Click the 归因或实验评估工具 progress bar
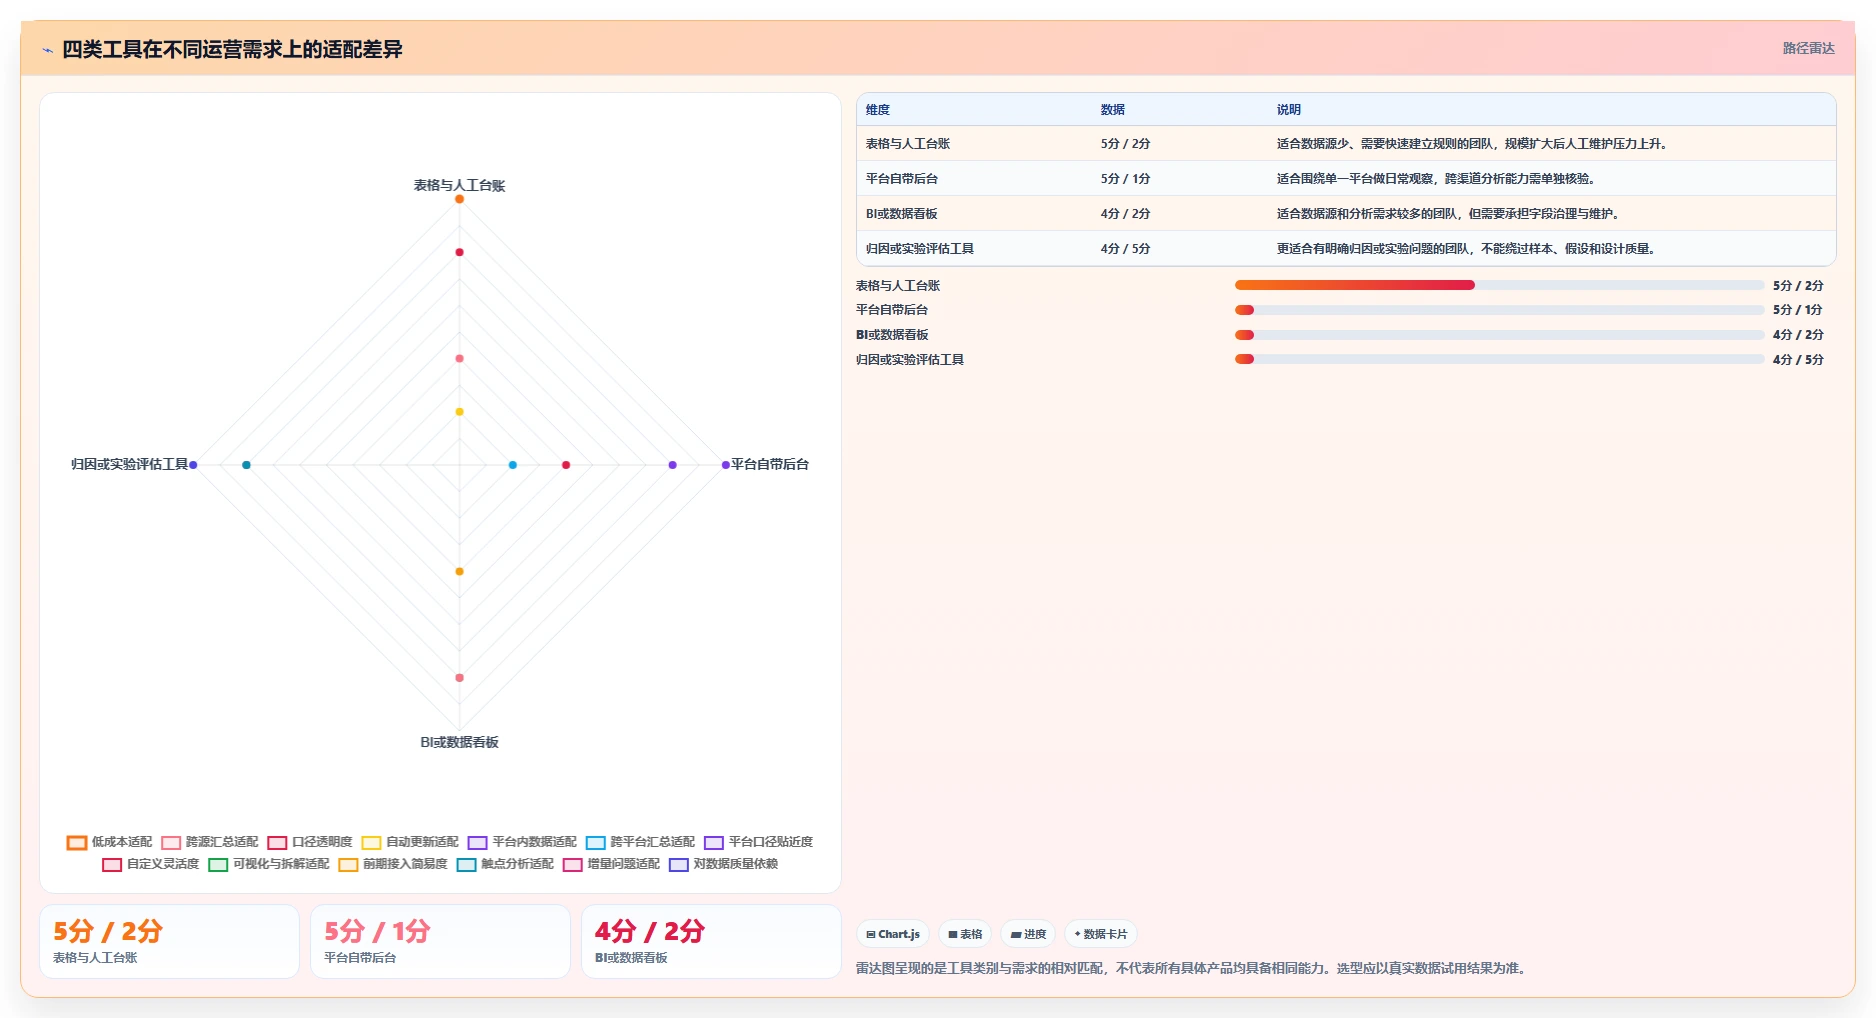This screenshot has height=1018, width=1876. 1499,359
